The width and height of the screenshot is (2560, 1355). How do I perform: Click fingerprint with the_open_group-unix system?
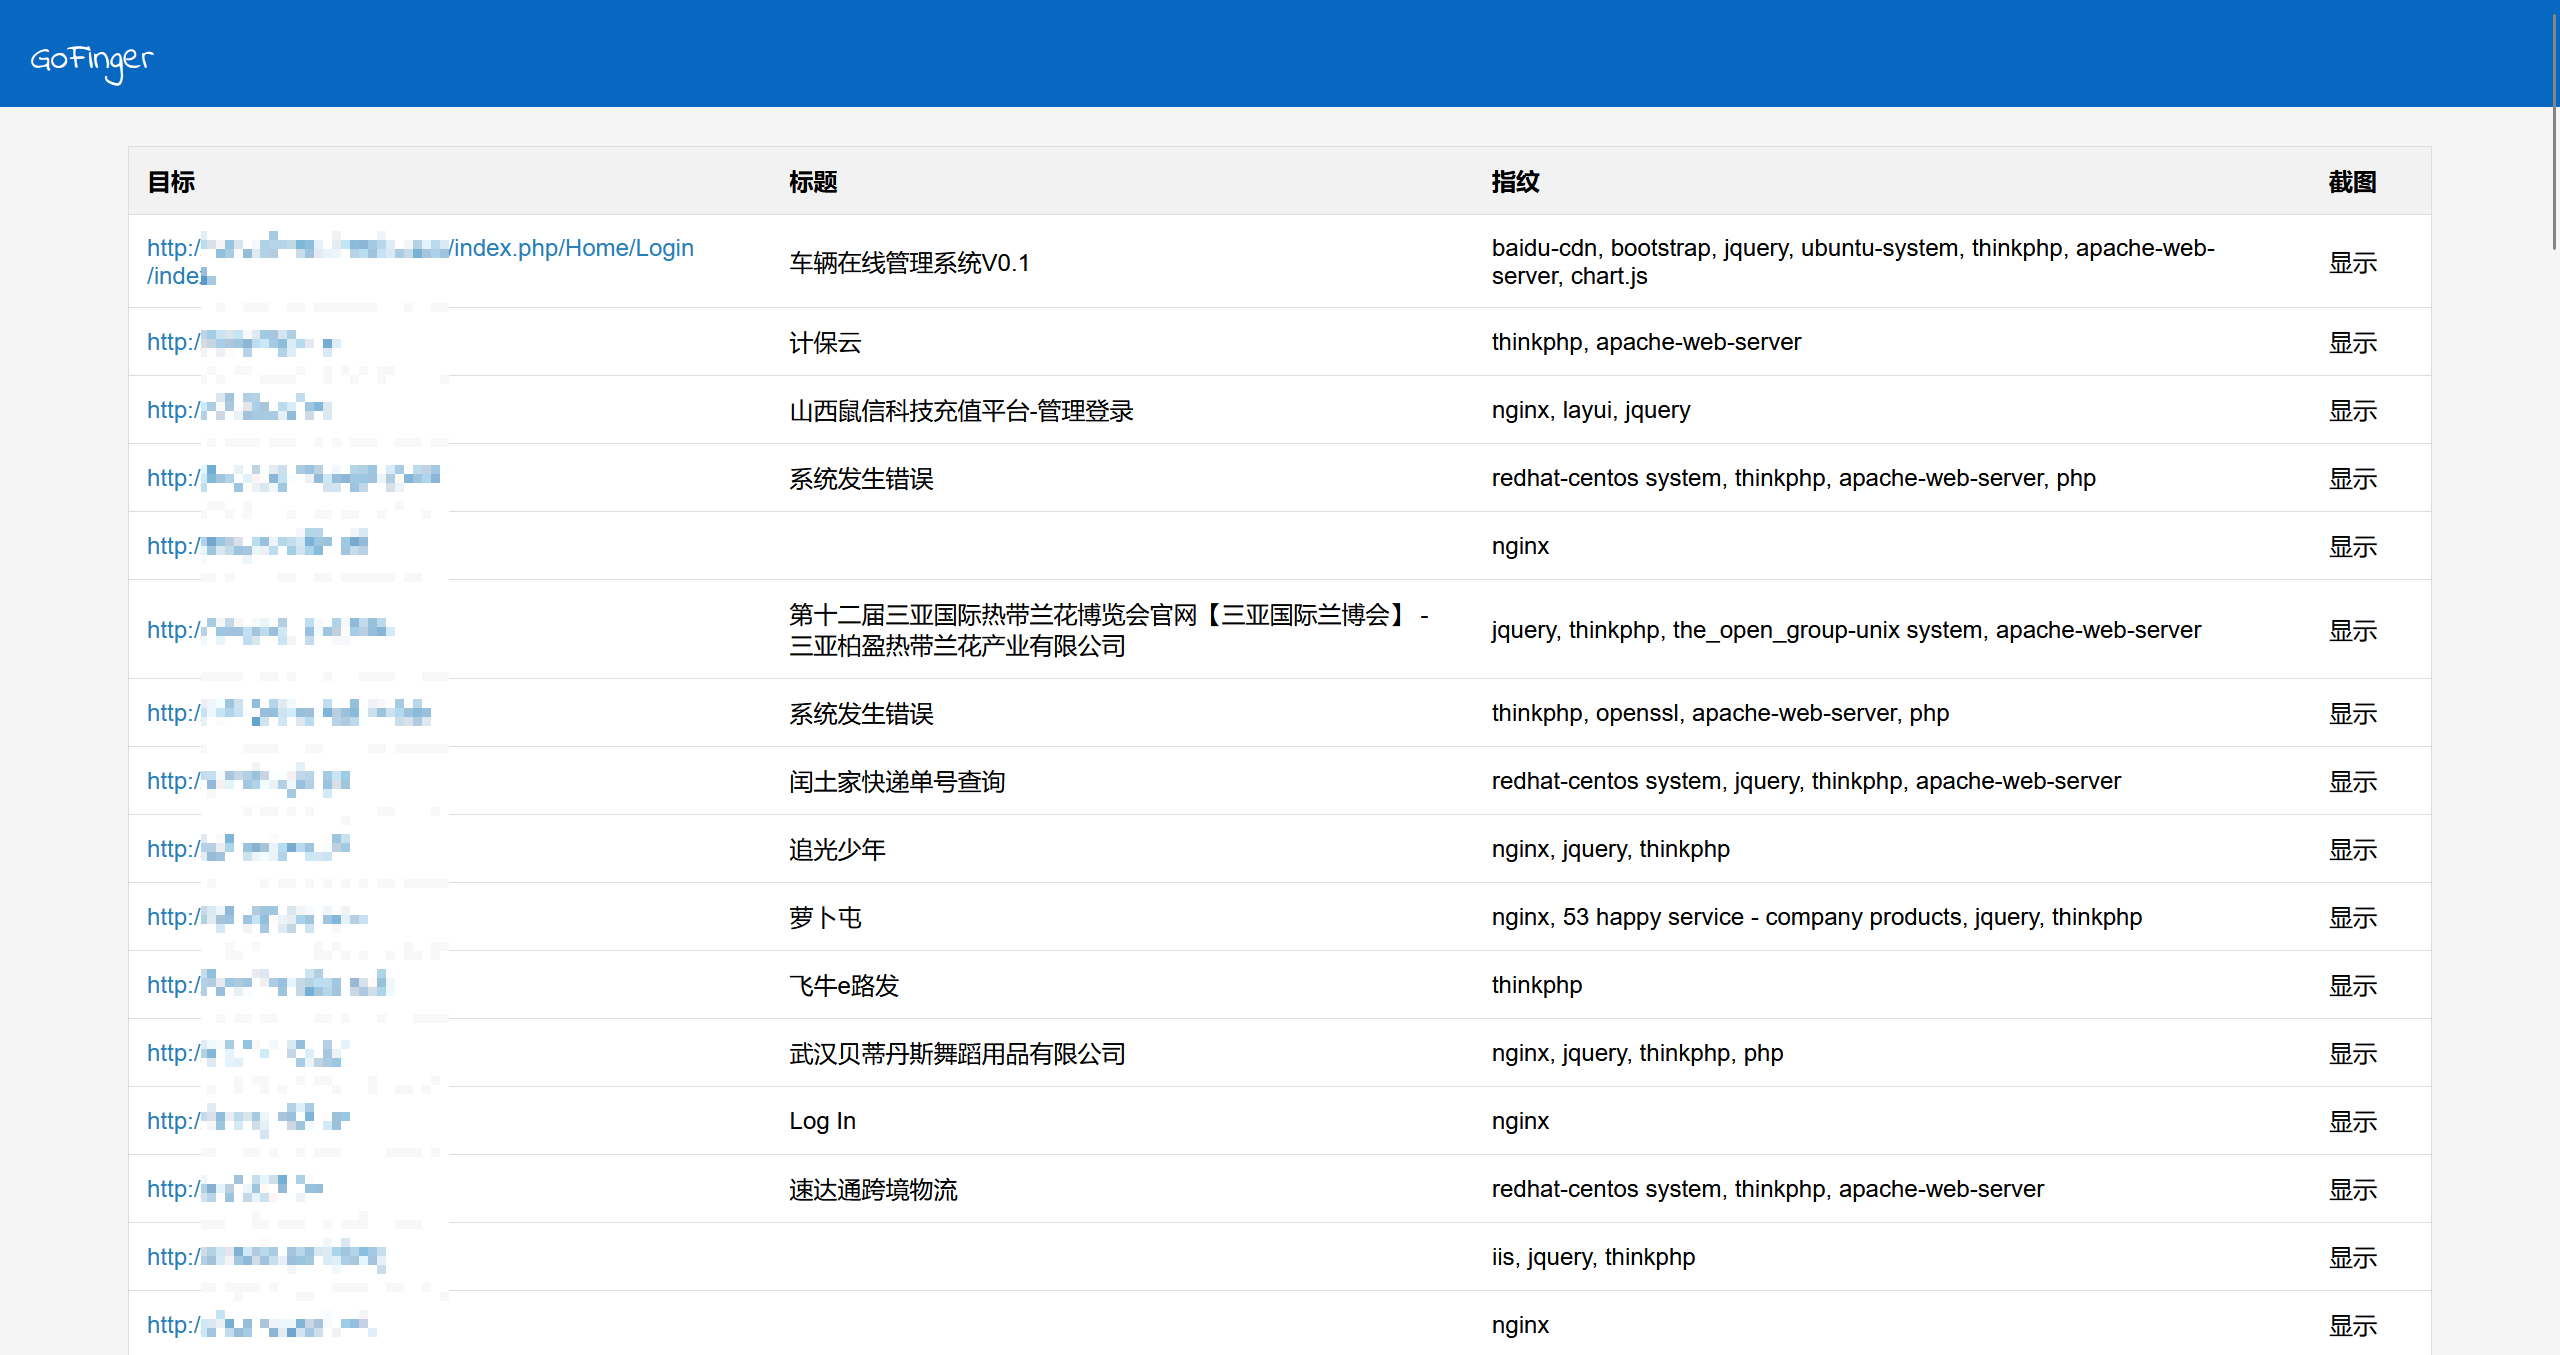[1846, 630]
